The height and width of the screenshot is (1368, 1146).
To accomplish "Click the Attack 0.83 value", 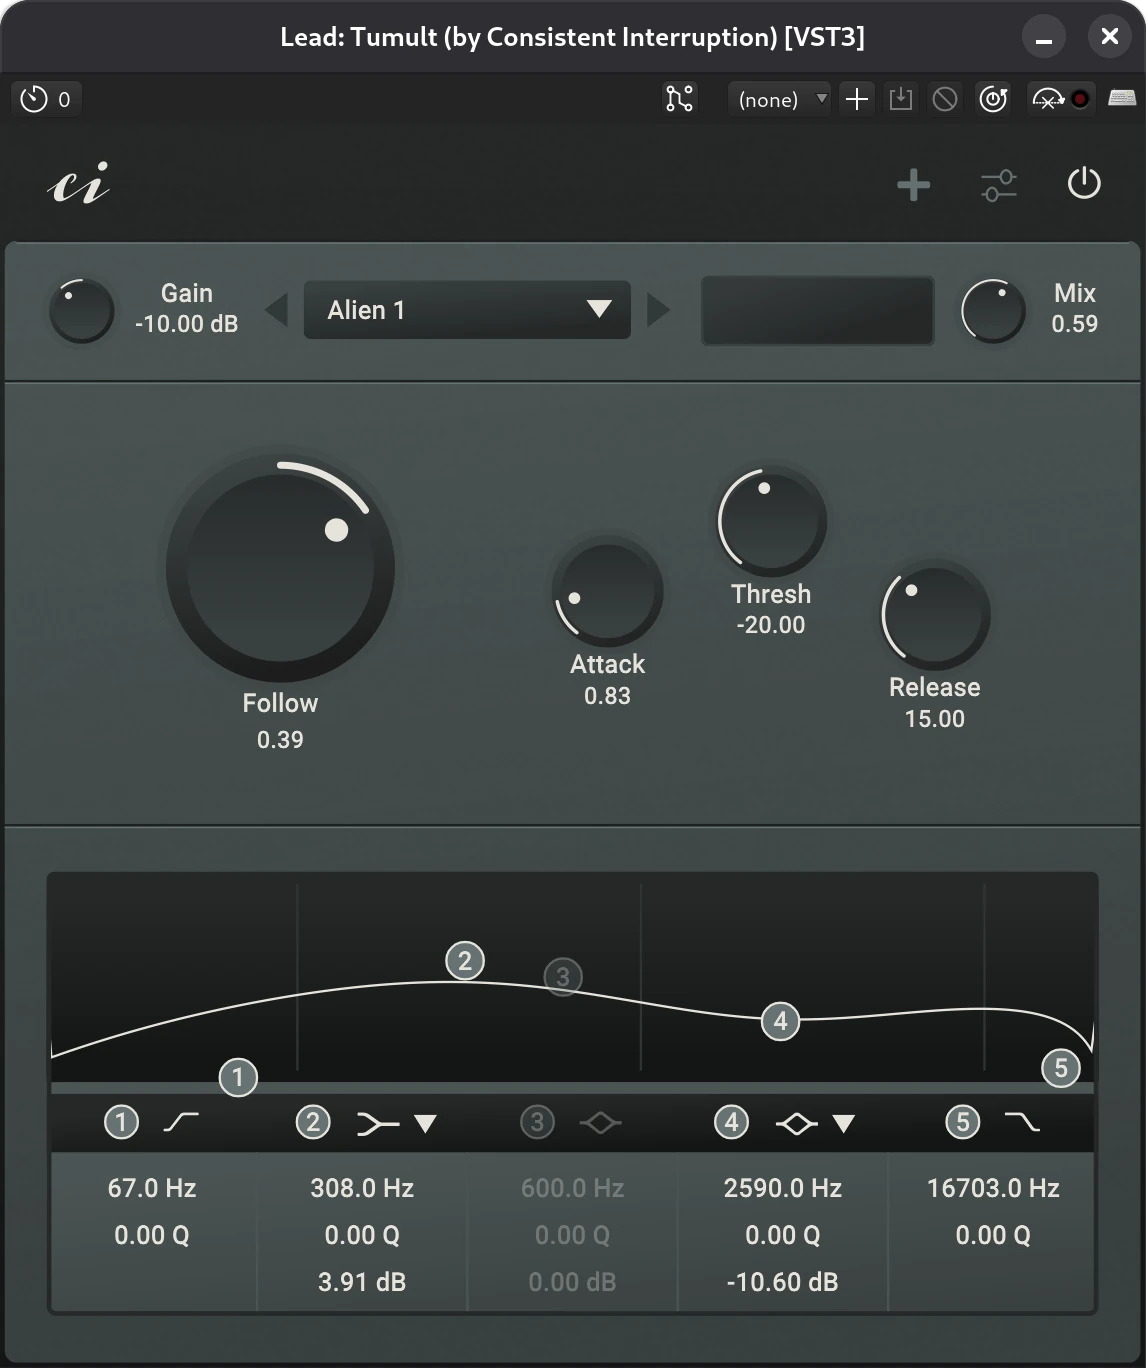I will point(608,696).
